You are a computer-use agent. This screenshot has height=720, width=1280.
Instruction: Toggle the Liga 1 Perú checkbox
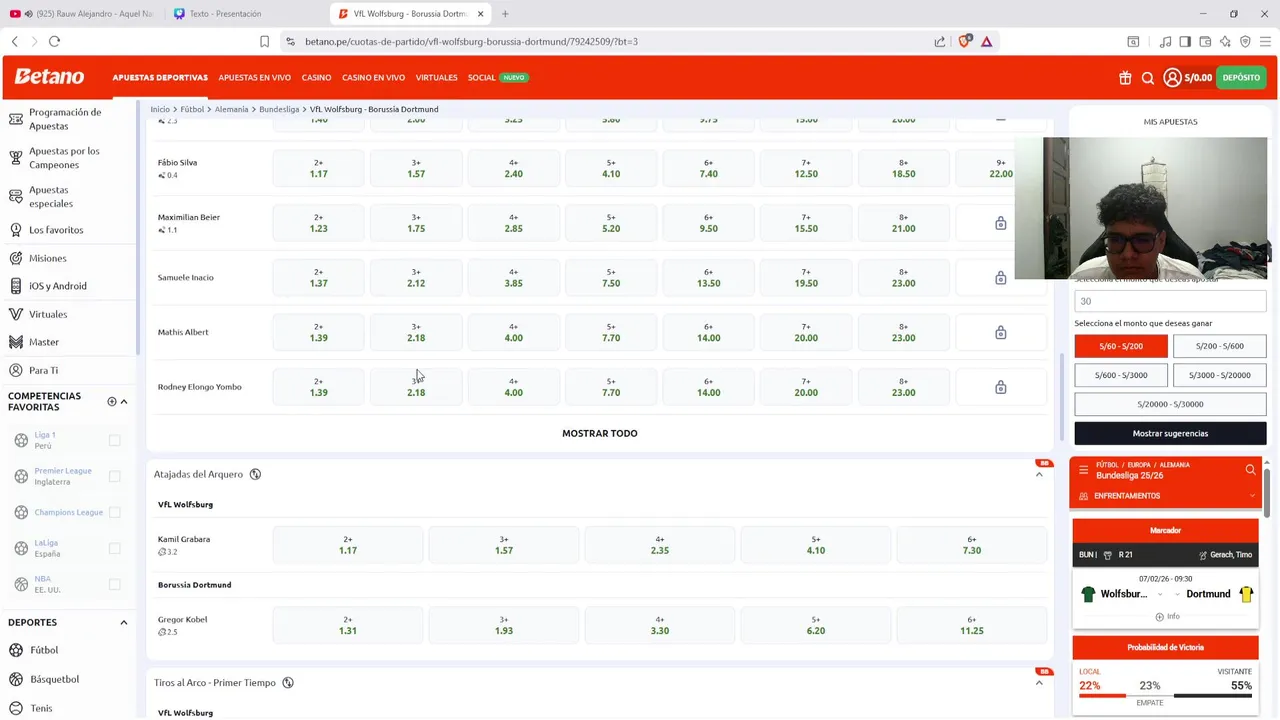(115, 440)
